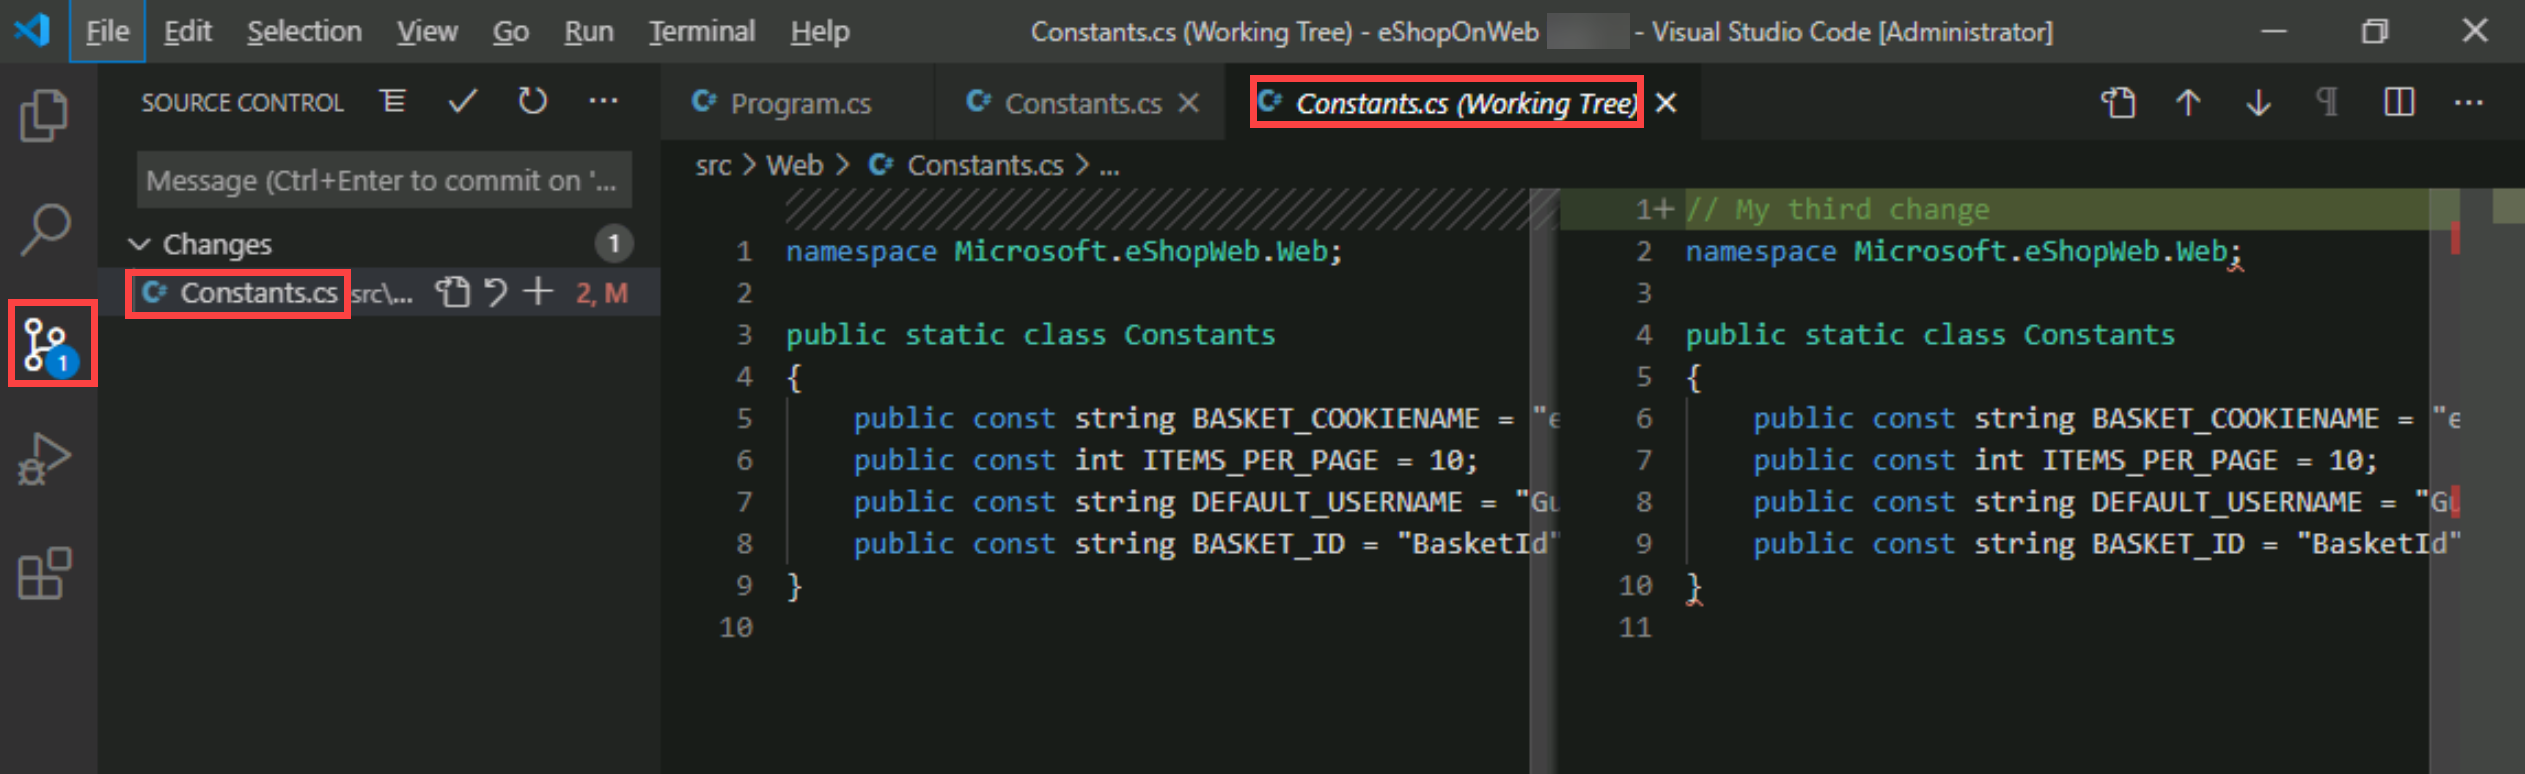Go to next change arrow
2525x774 pixels.
[2258, 102]
